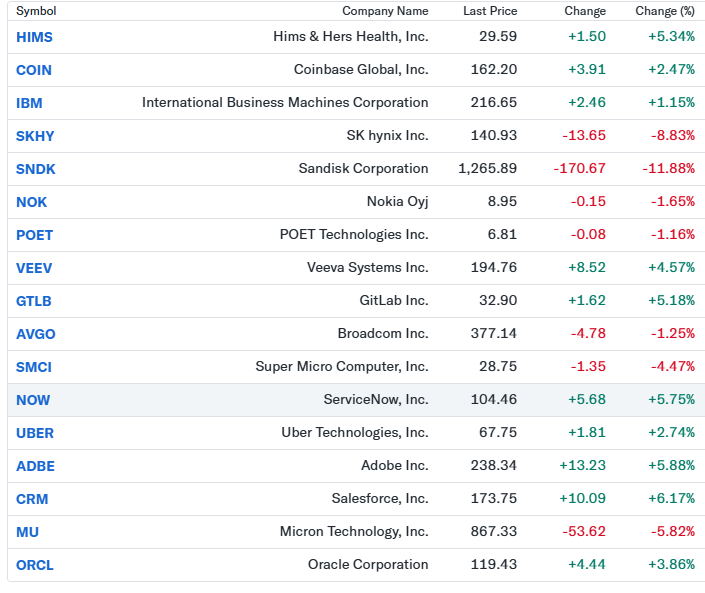Select the last price 119.43

pyautogui.click(x=494, y=564)
